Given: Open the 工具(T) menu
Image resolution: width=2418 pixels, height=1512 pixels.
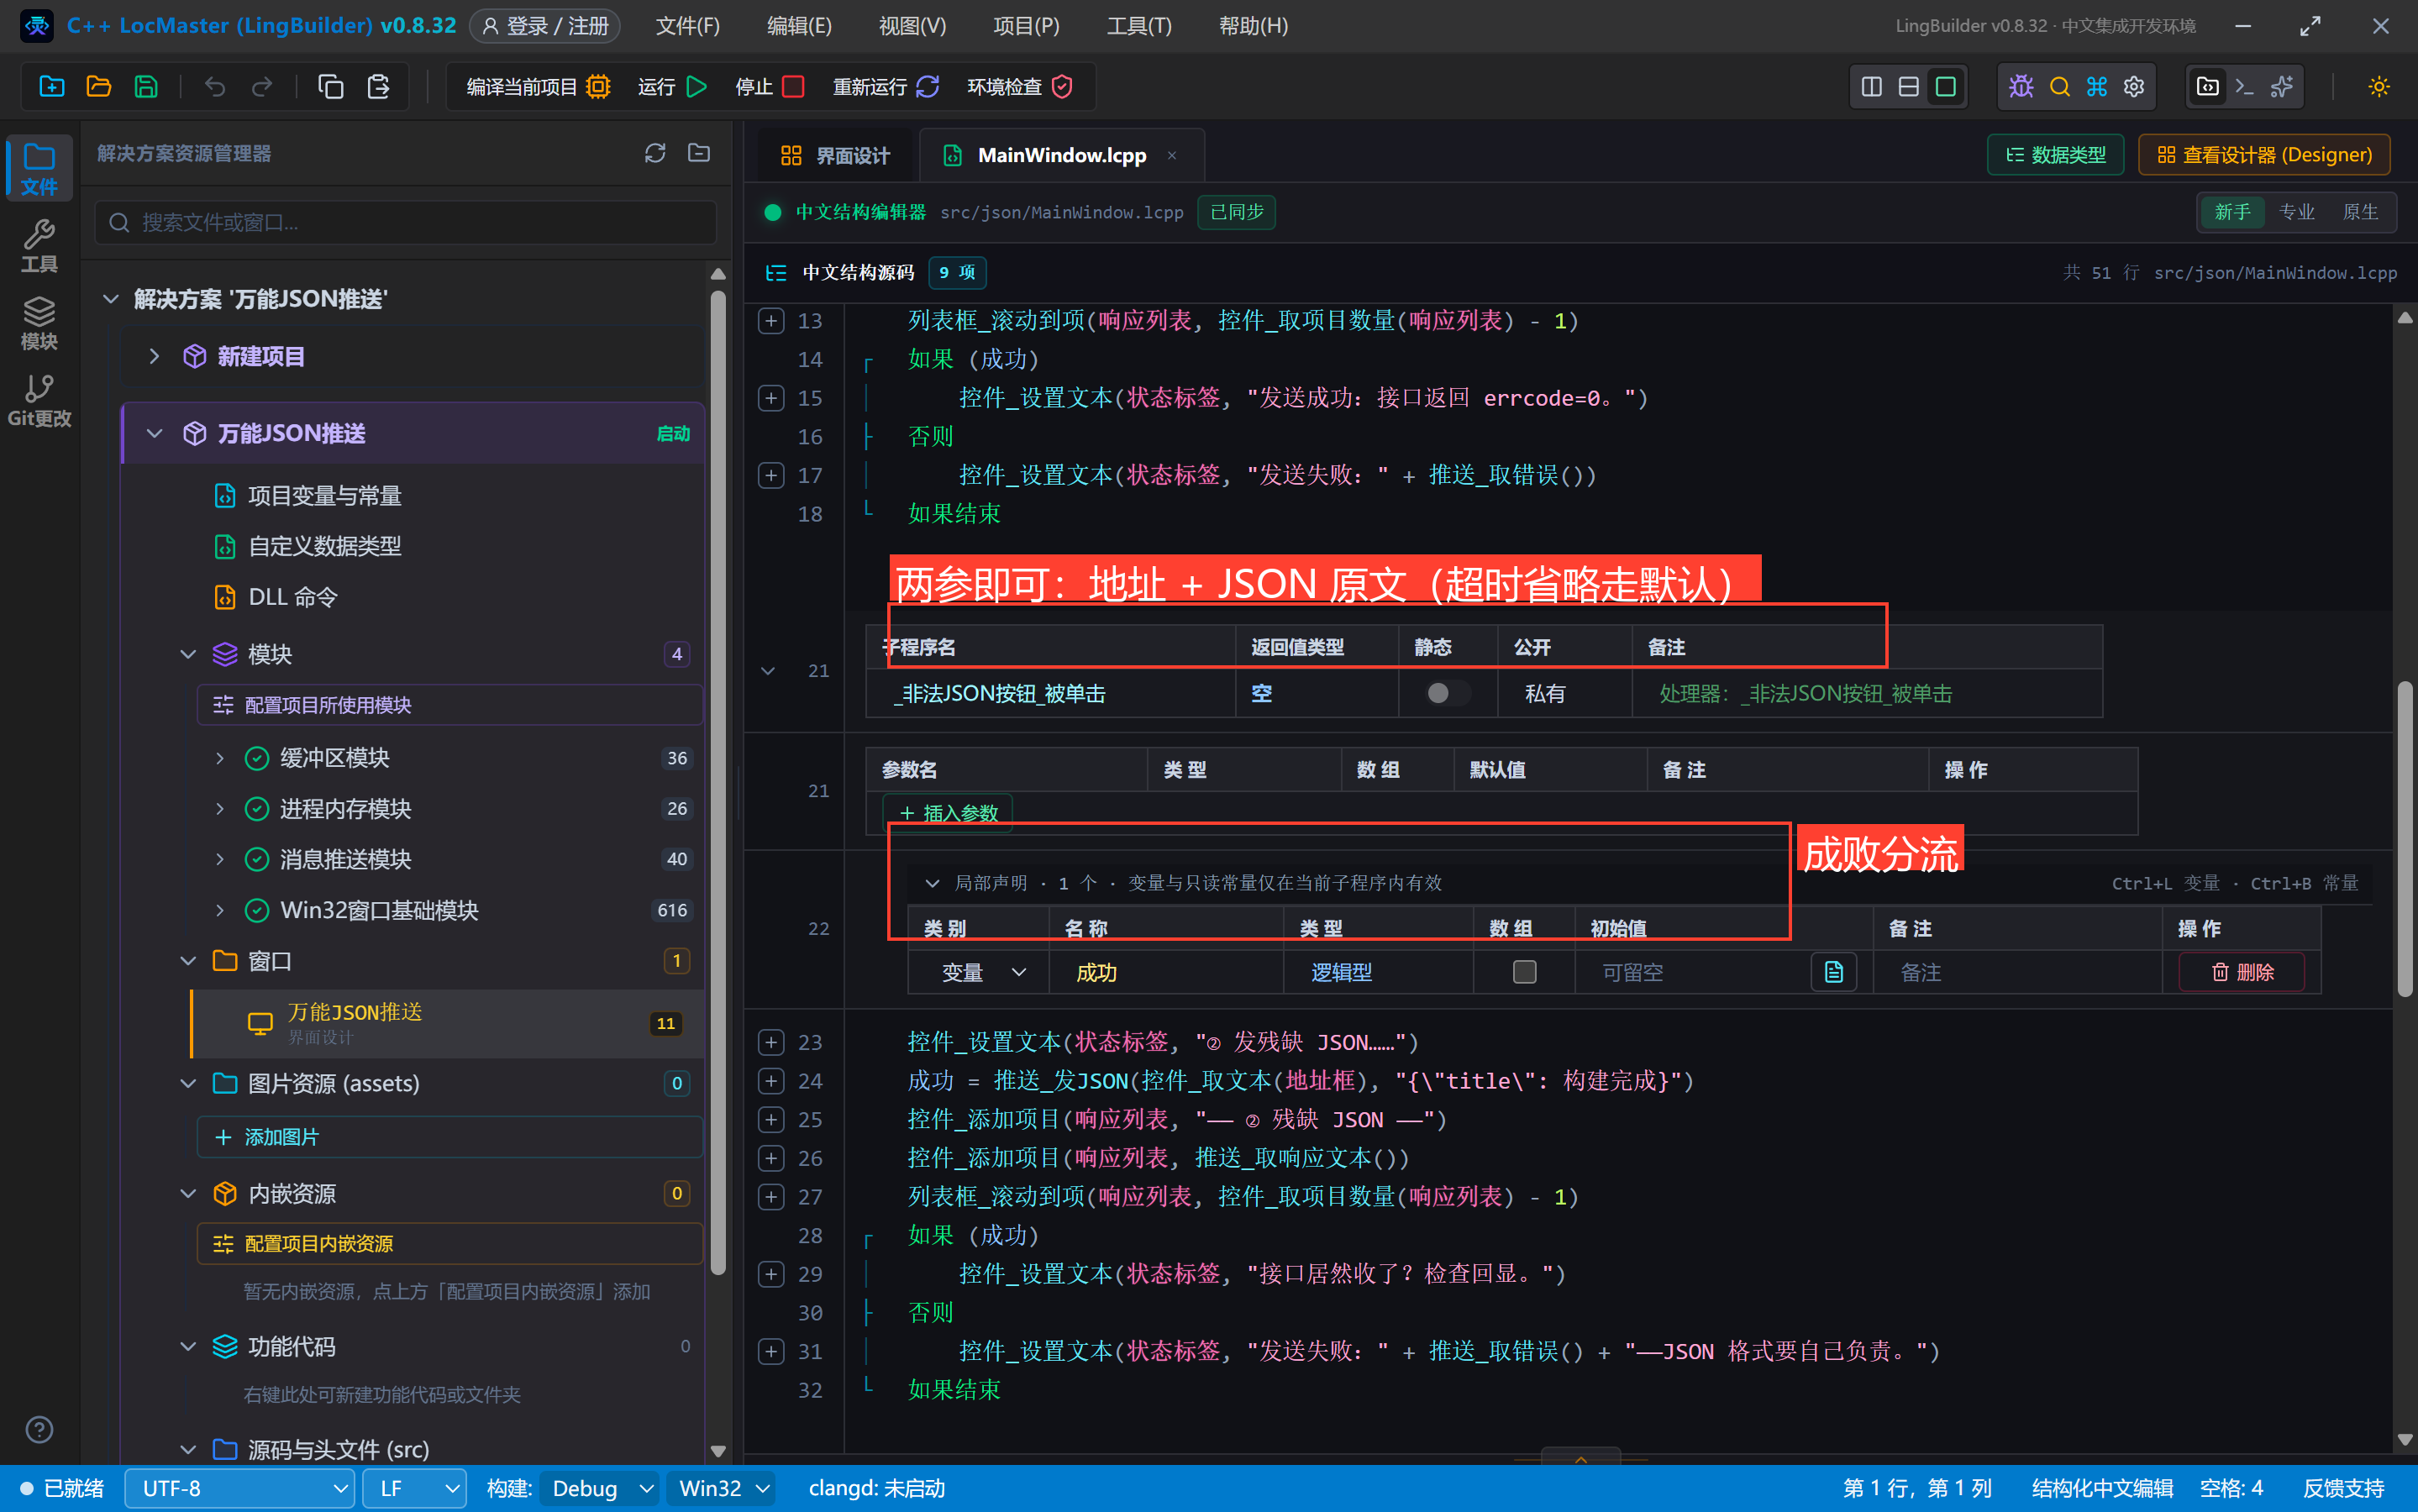Looking at the screenshot, I should pos(1139,26).
